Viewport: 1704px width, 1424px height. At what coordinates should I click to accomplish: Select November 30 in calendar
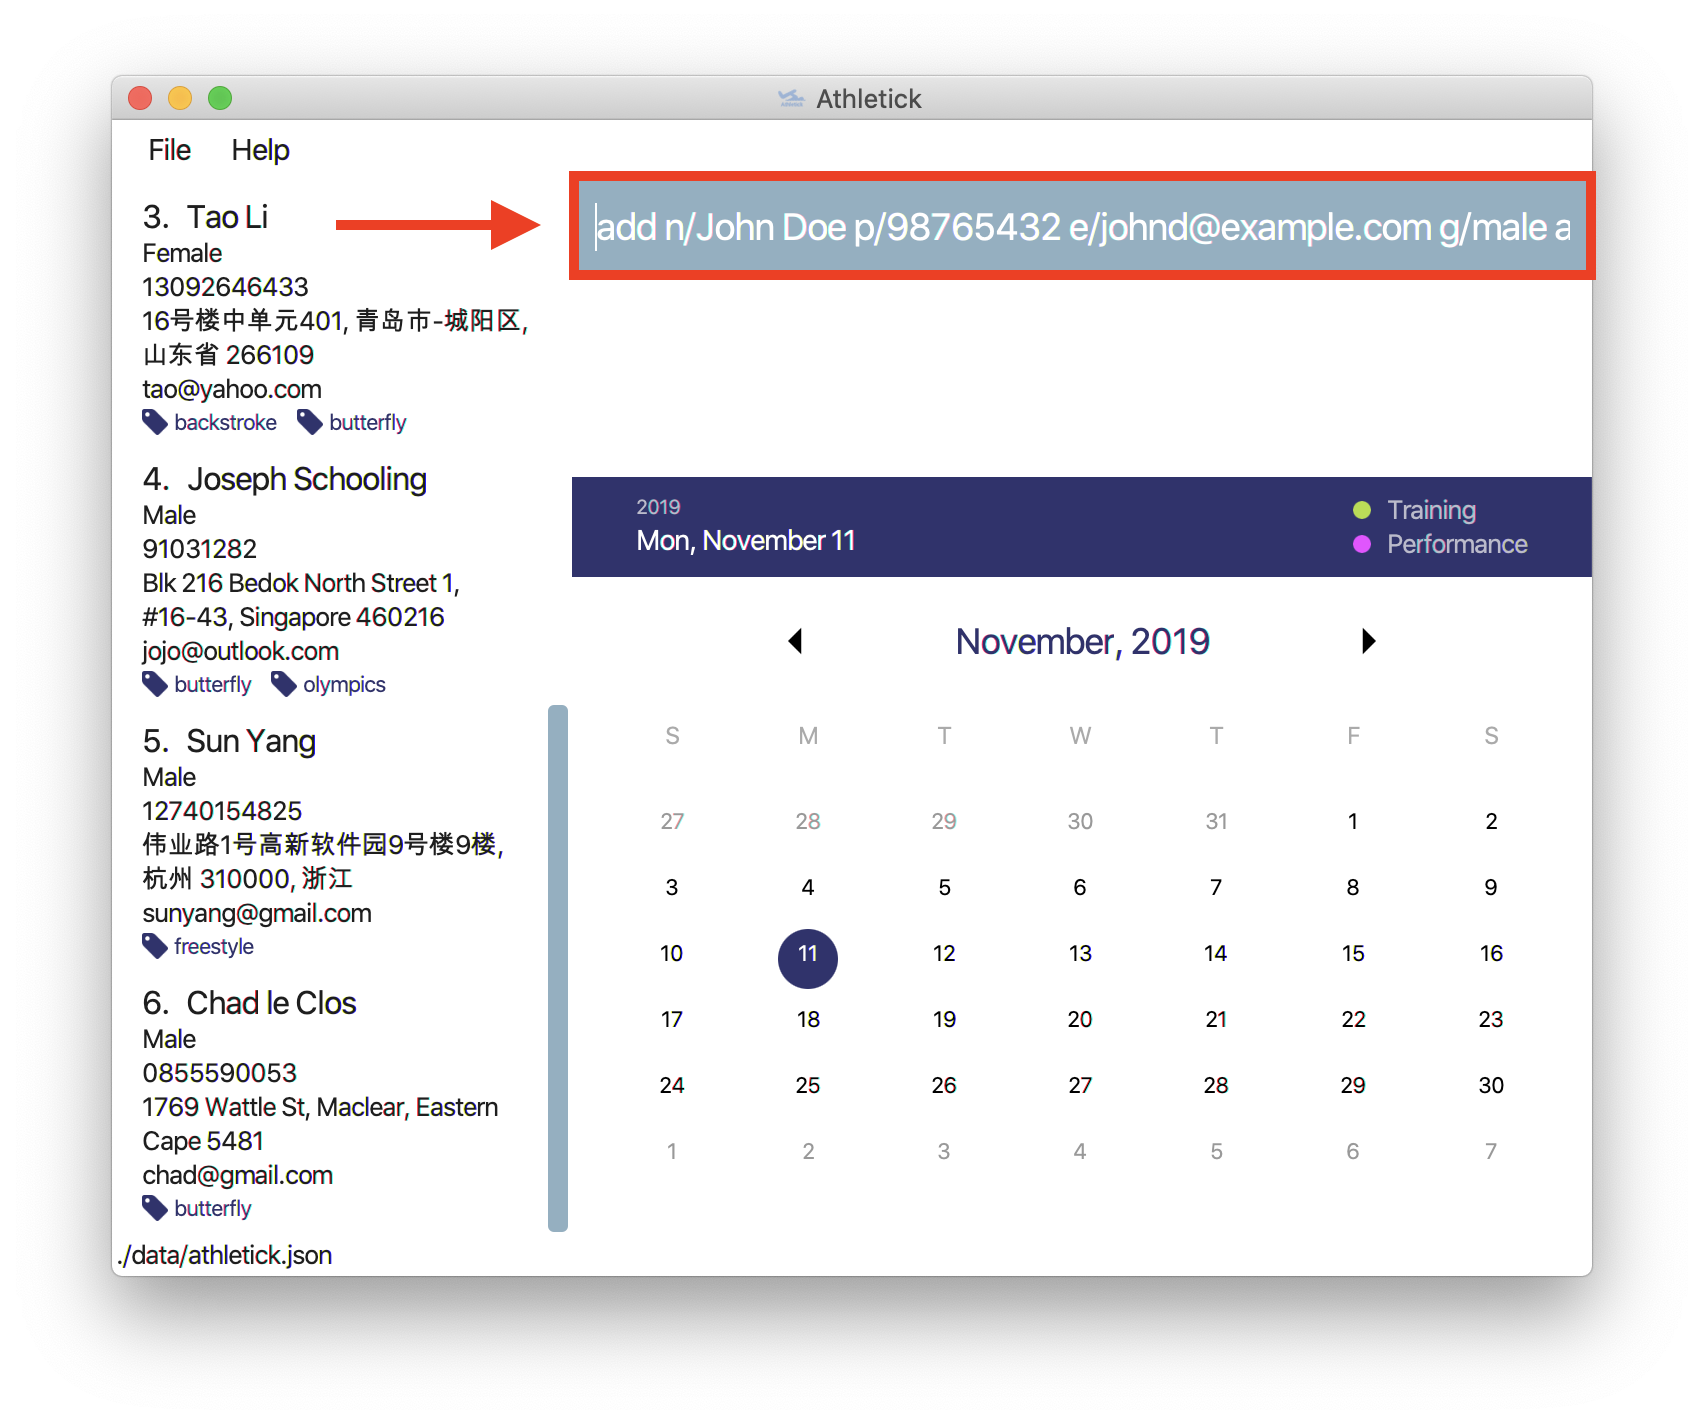[1491, 1085]
